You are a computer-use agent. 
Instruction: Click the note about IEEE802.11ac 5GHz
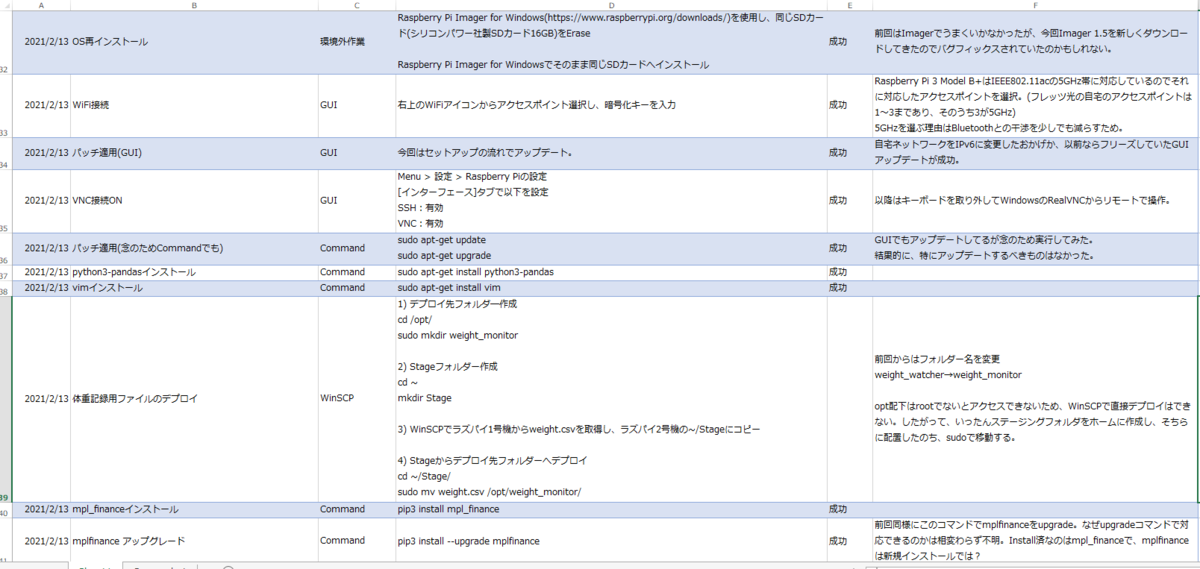[x=1036, y=106]
